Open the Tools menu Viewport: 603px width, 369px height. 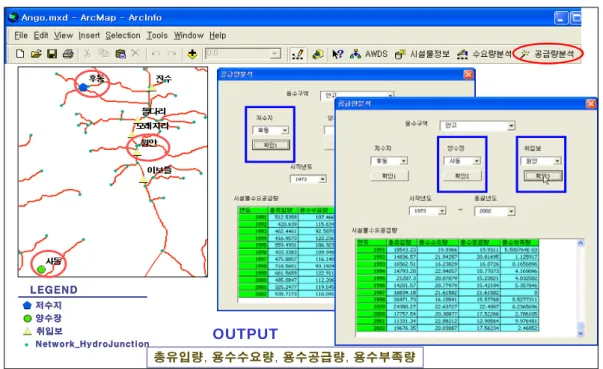(x=157, y=35)
